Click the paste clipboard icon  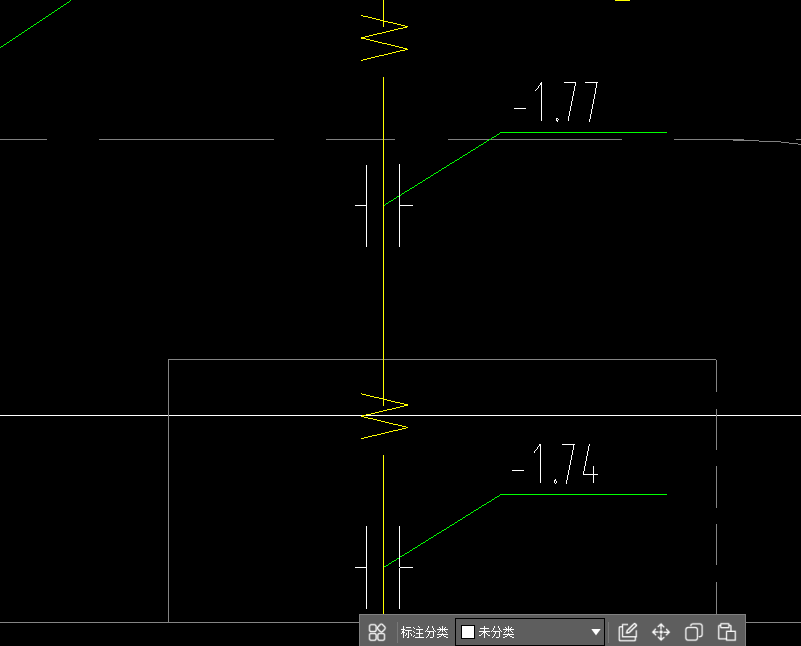(x=726, y=632)
